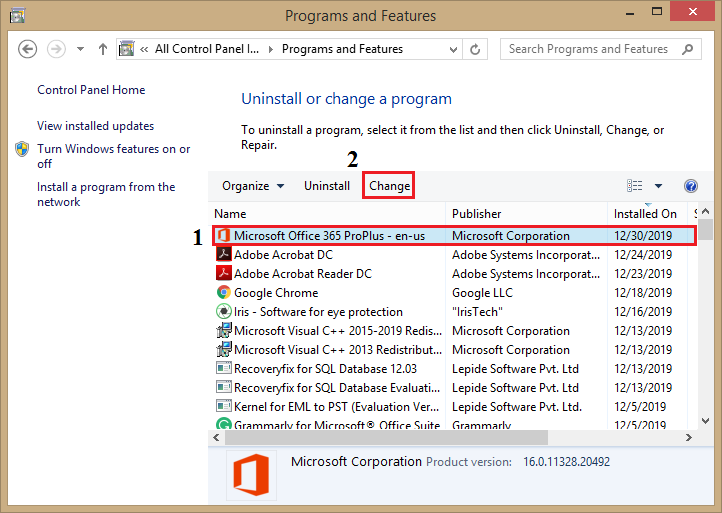Viewport: 722px width, 513px height.
Task: Click the Windows features shield icon
Action: click(x=22, y=149)
